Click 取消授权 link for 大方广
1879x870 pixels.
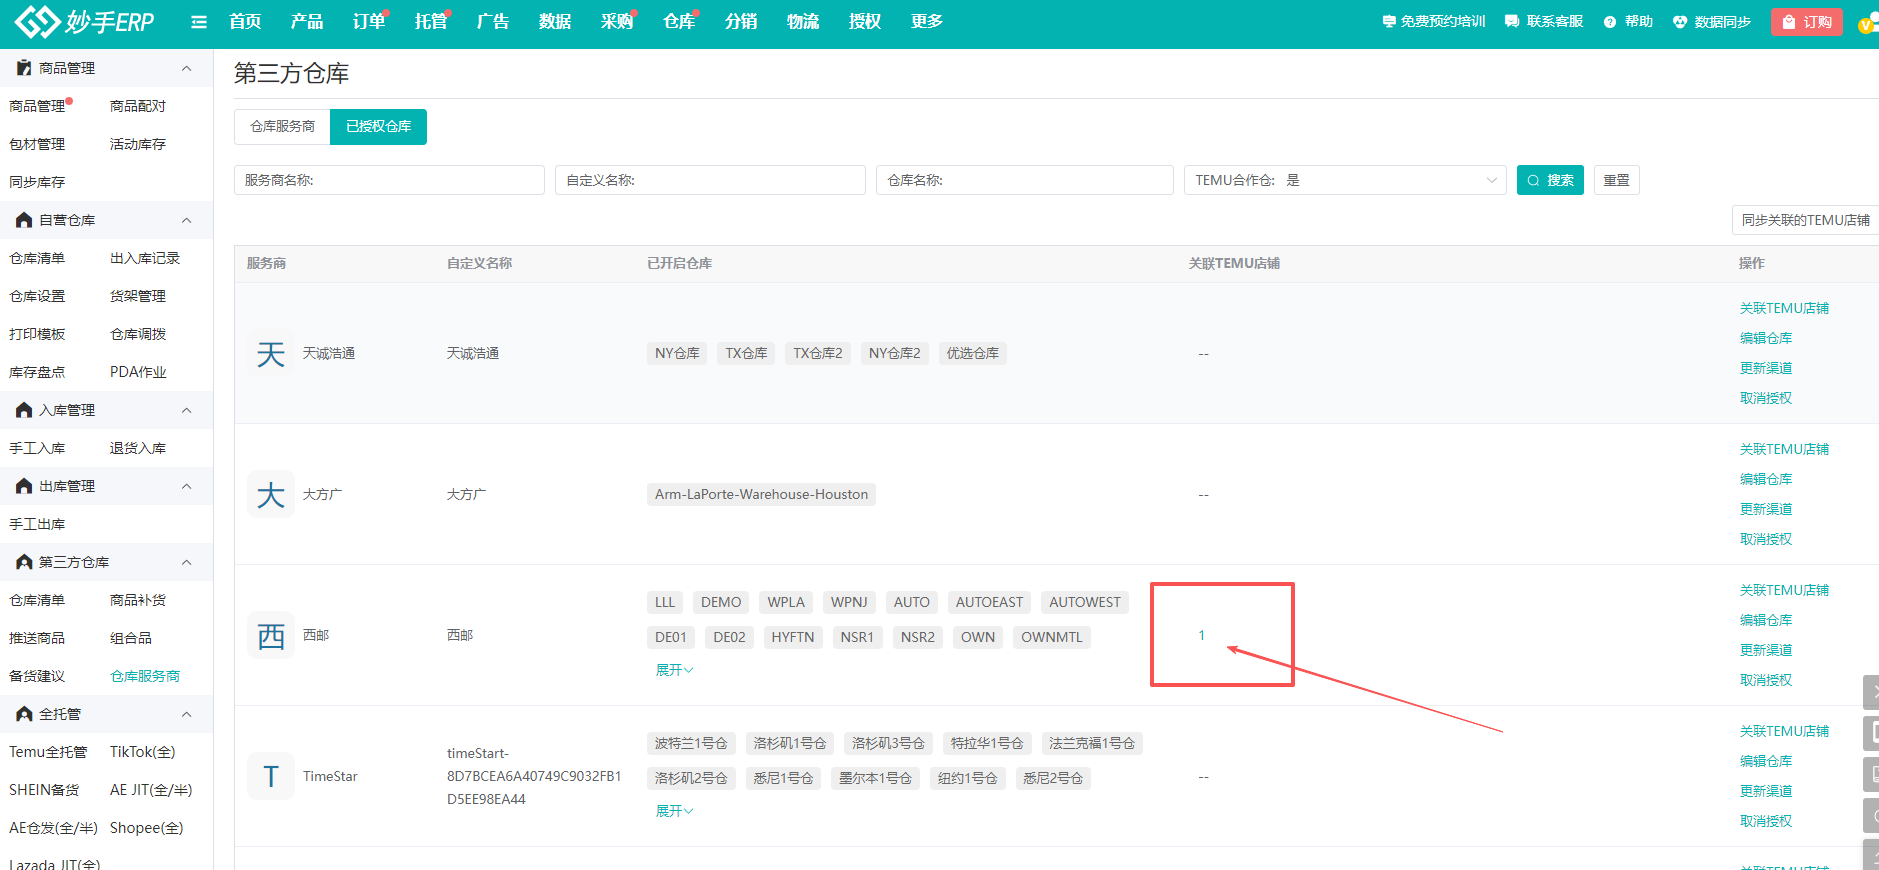(x=1765, y=539)
